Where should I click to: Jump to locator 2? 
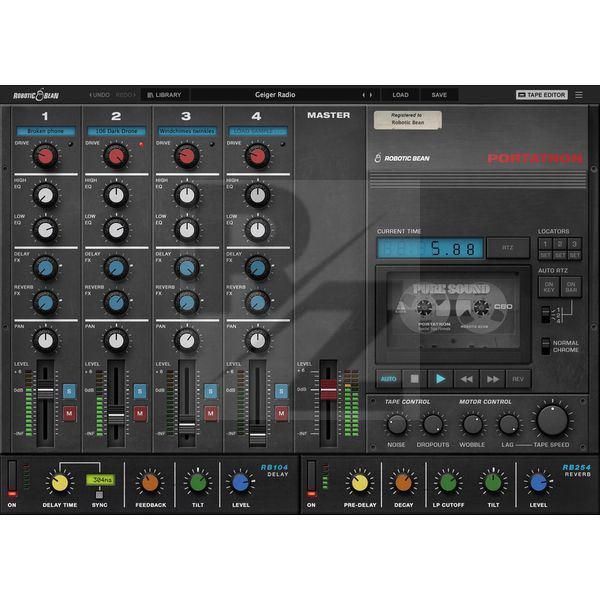click(x=560, y=244)
